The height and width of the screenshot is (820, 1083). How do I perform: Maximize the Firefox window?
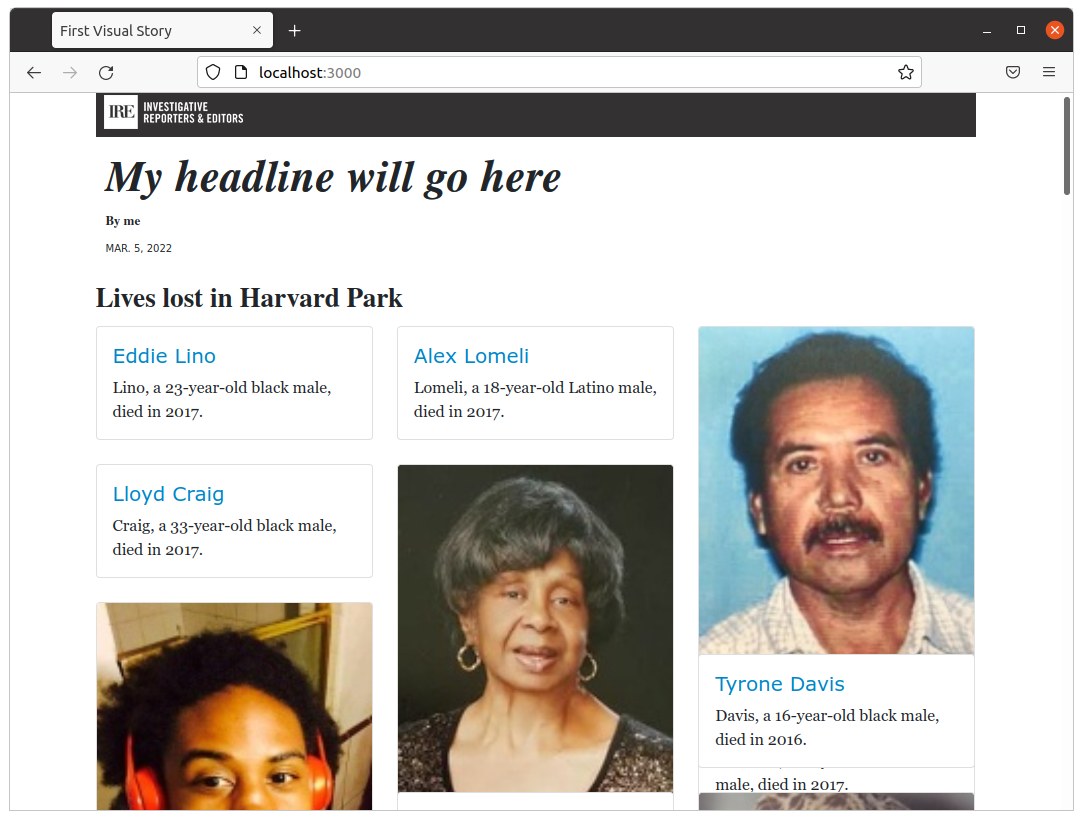pyautogui.click(x=1021, y=30)
